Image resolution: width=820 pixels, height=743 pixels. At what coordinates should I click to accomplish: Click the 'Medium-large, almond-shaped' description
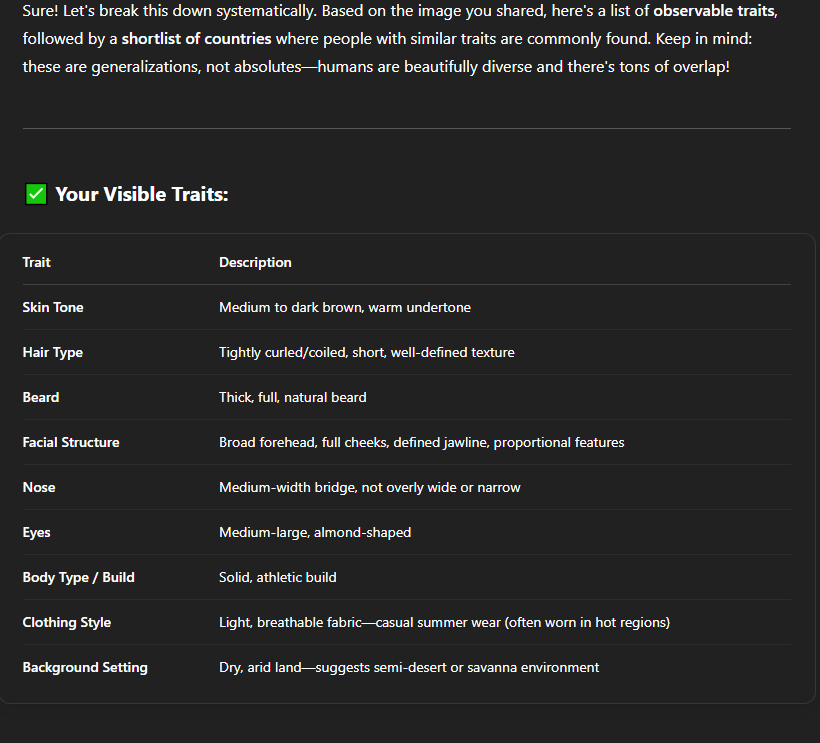pos(315,532)
